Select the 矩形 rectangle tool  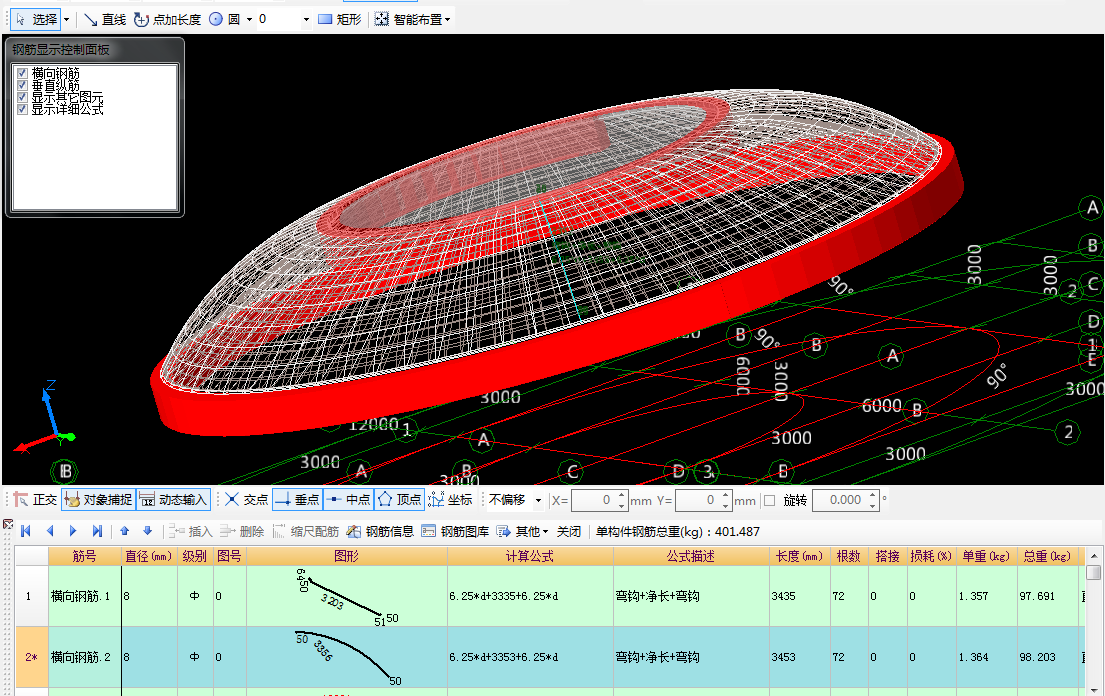[x=340, y=20]
